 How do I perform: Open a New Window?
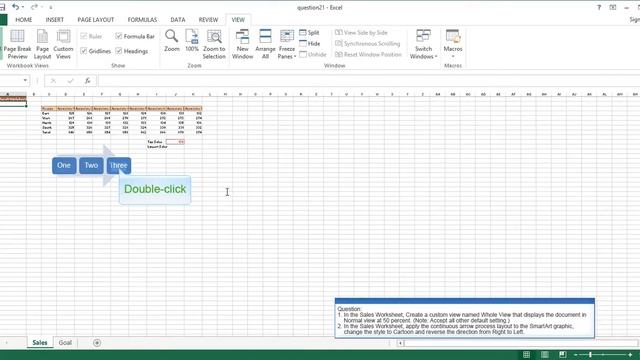pyautogui.click(x=242, y=44)
